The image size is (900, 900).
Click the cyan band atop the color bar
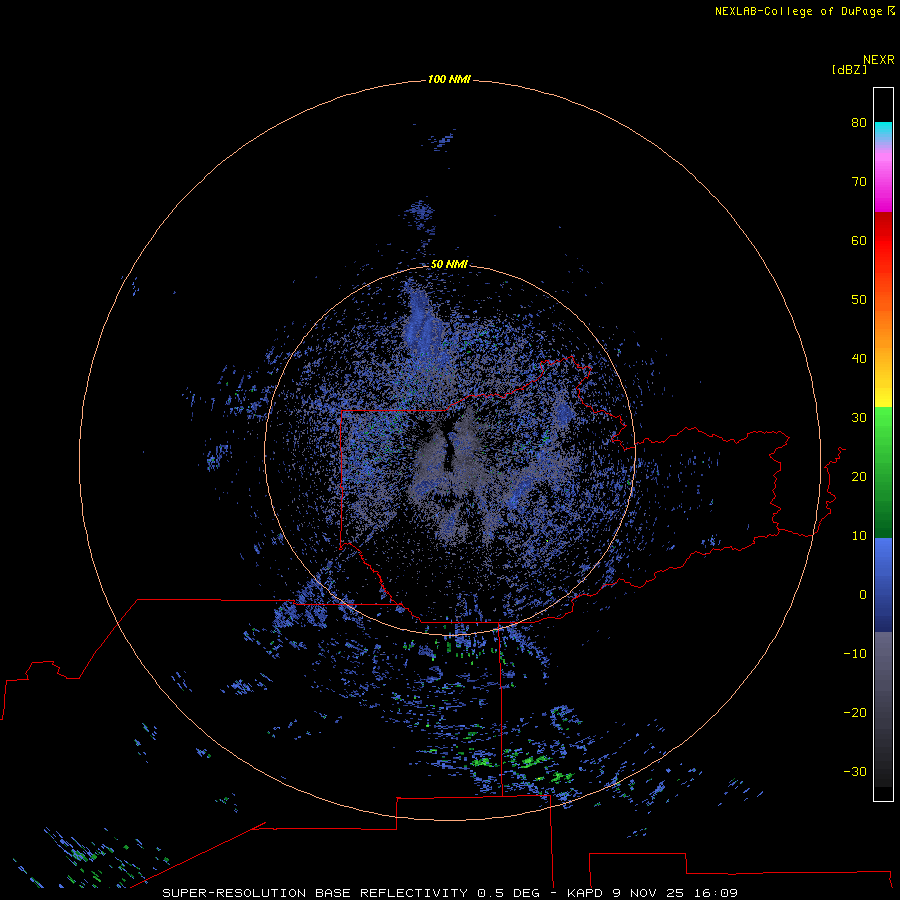(x=883, y=129)
